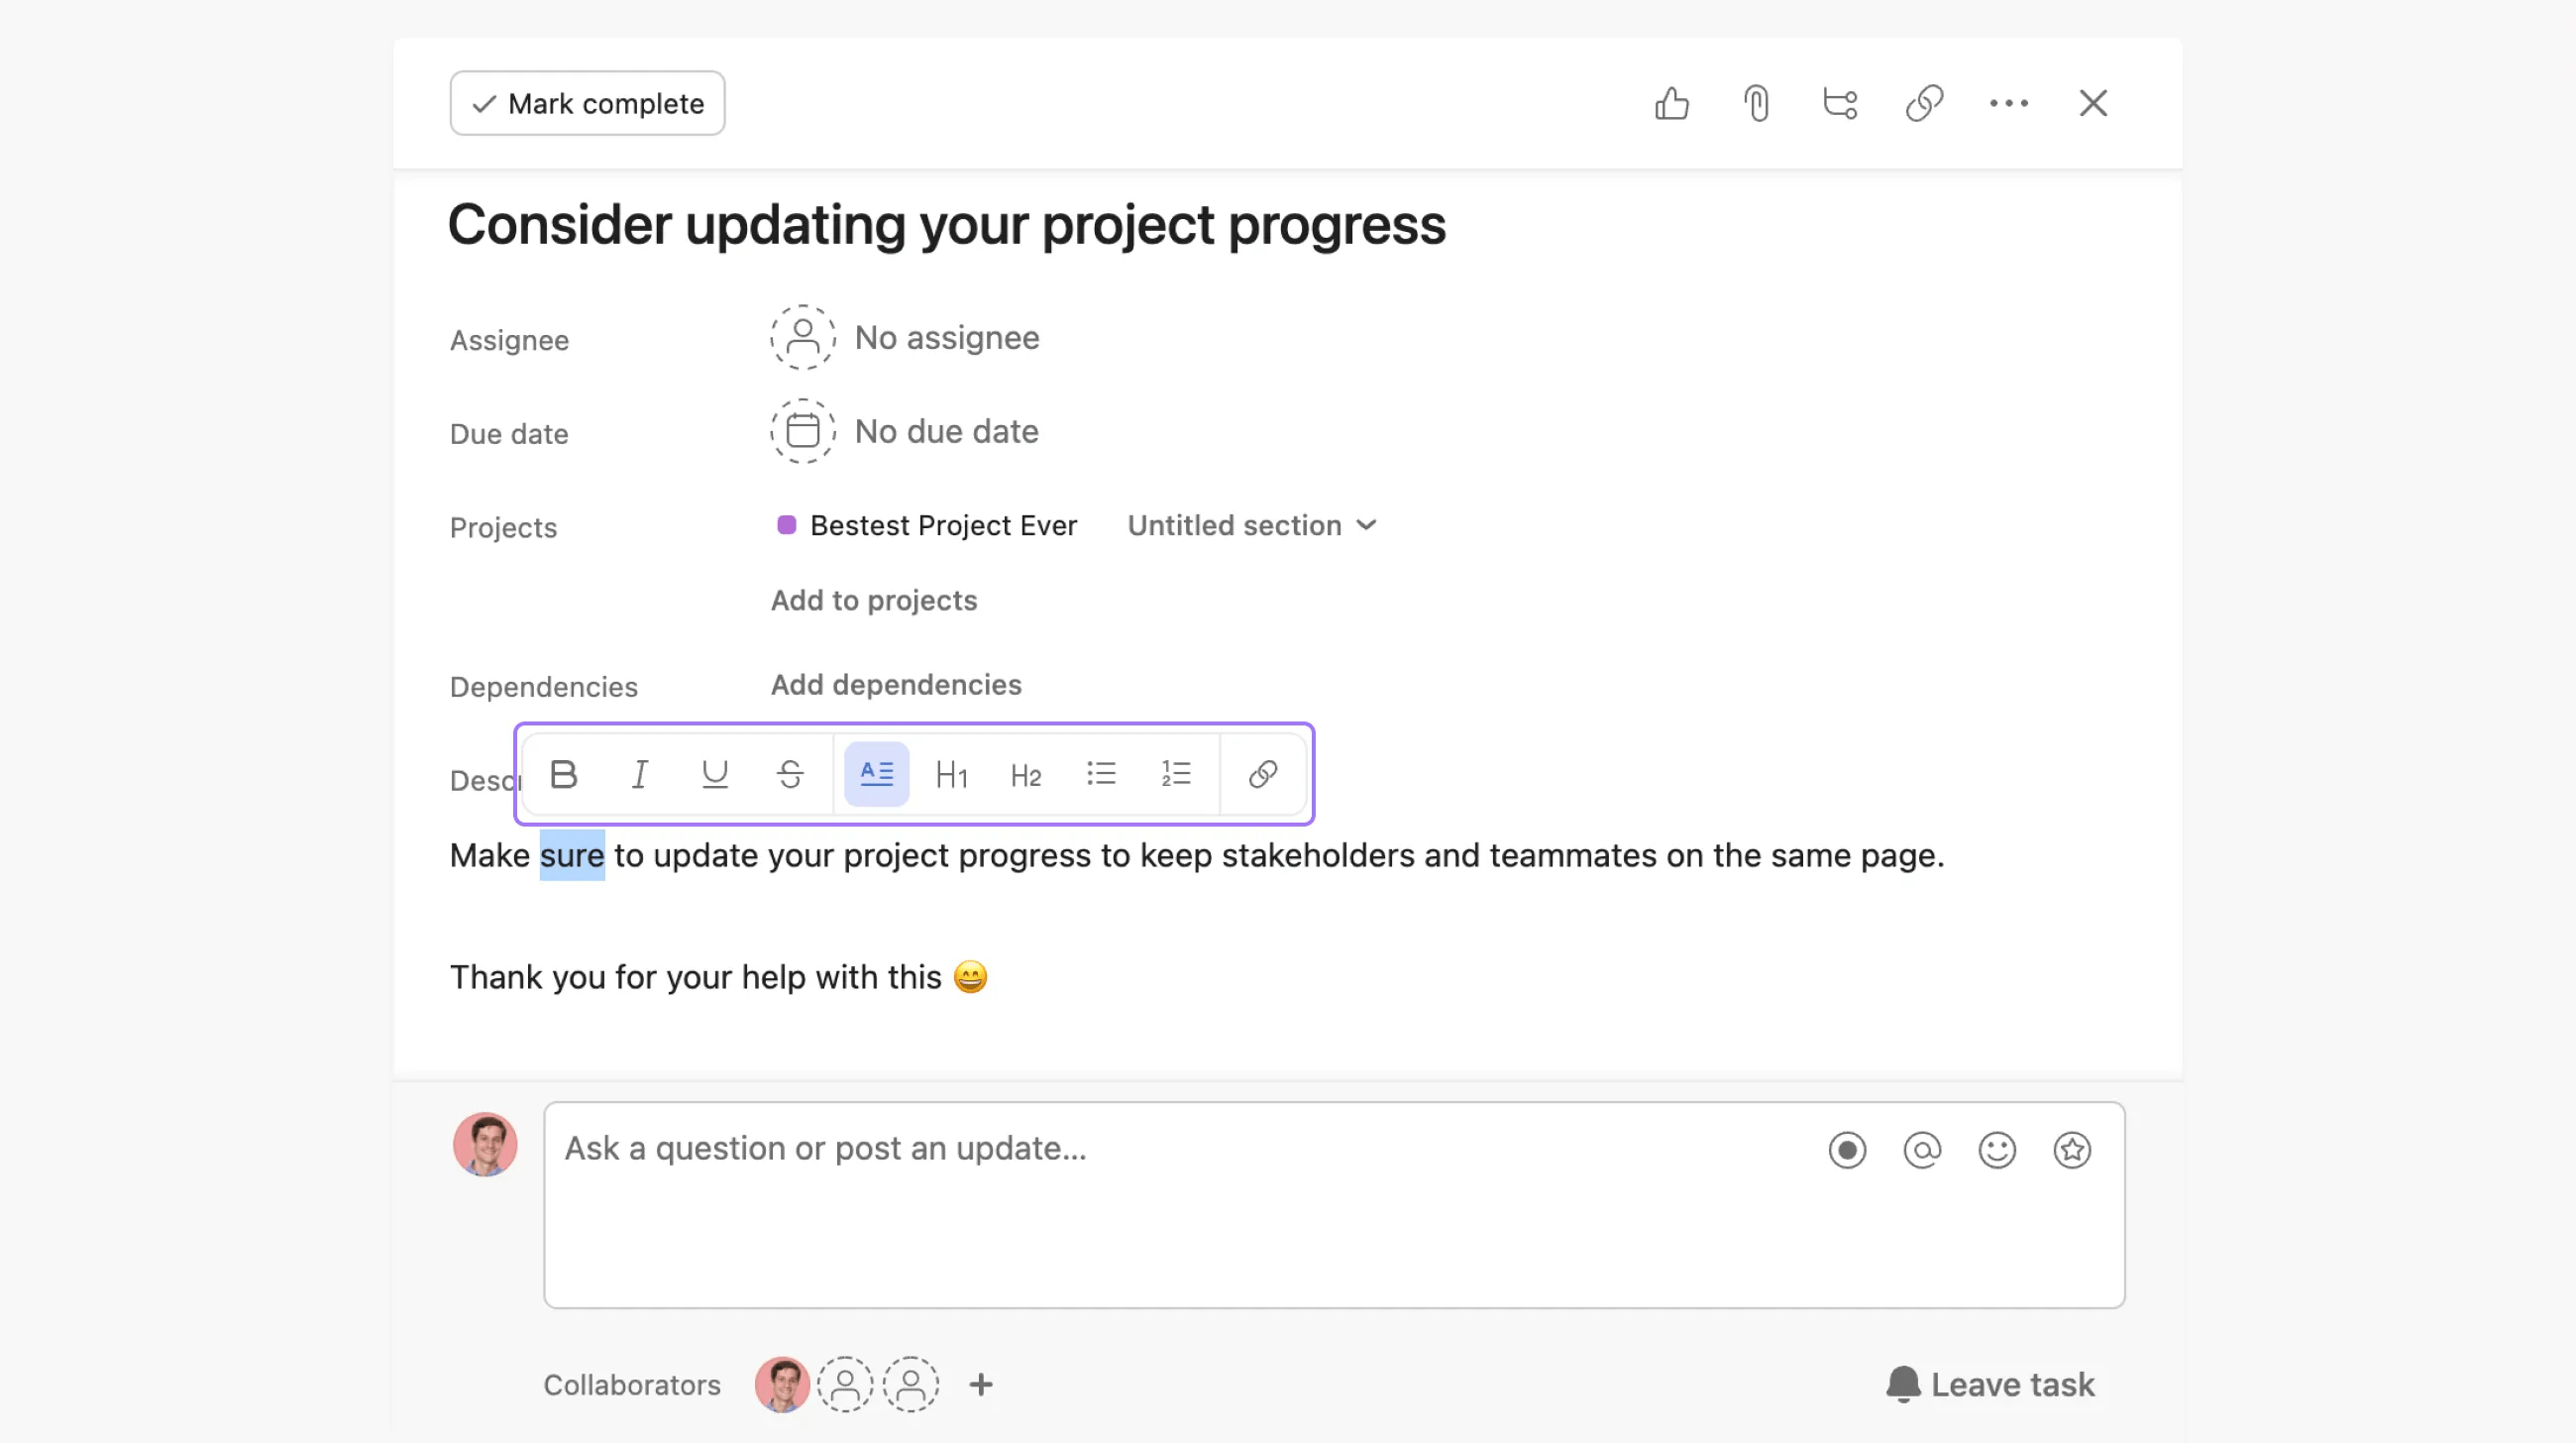Create subtasks with the subtask icon
The width and height of the screenshot is (2576, 1443).
pyautogui.click(x=1840, y=103)
